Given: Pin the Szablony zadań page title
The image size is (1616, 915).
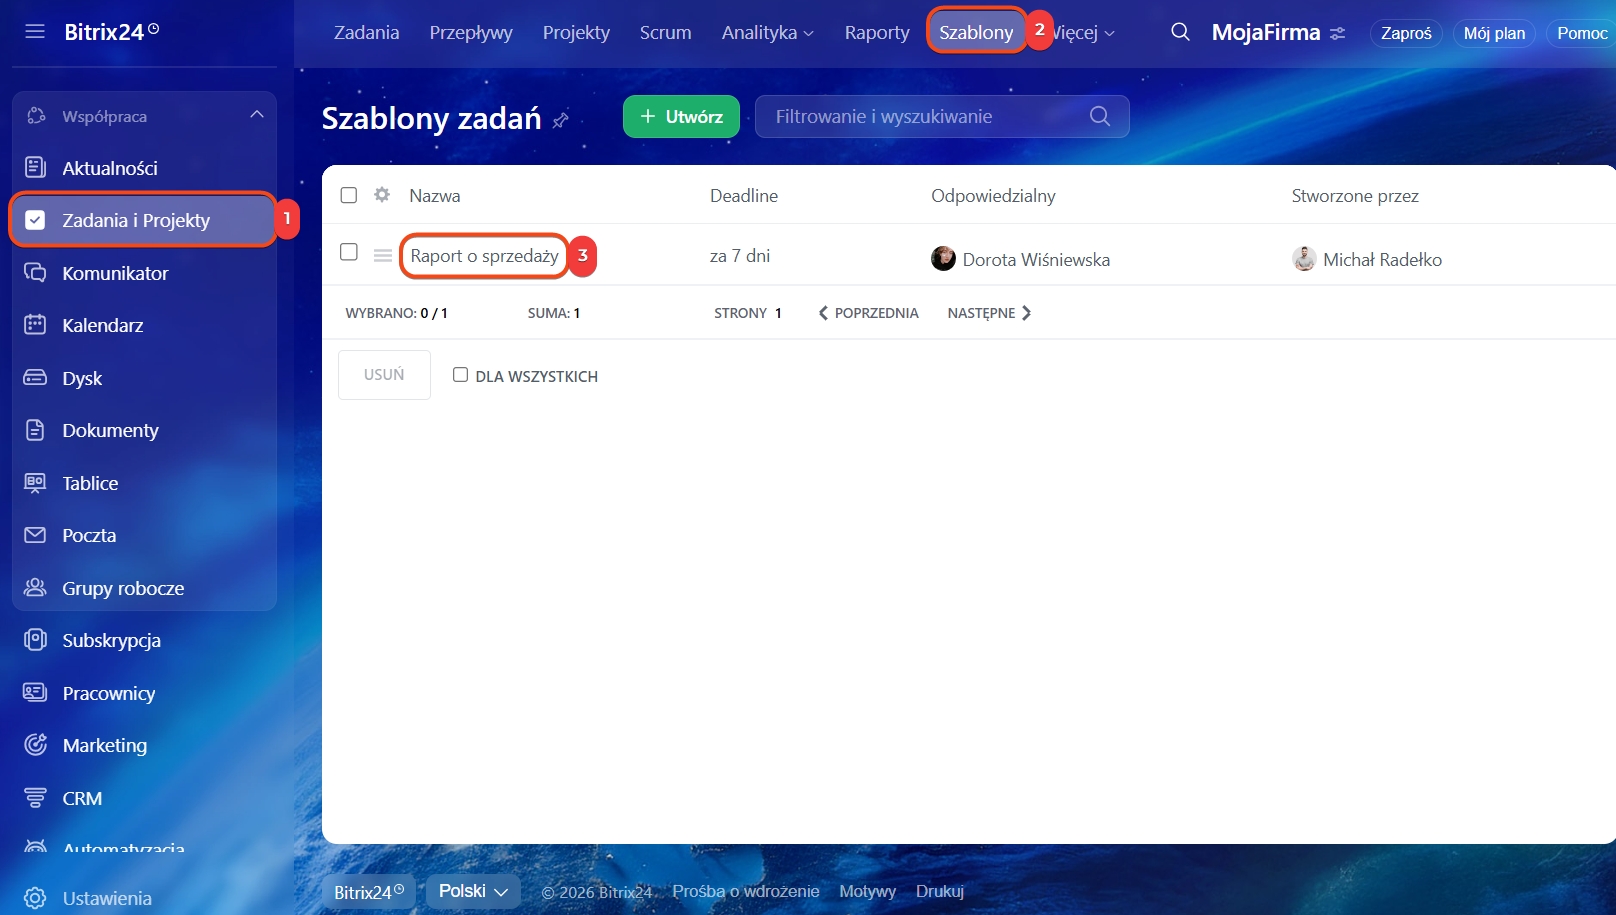Looking at the screenshot, I should pos(561,120).
